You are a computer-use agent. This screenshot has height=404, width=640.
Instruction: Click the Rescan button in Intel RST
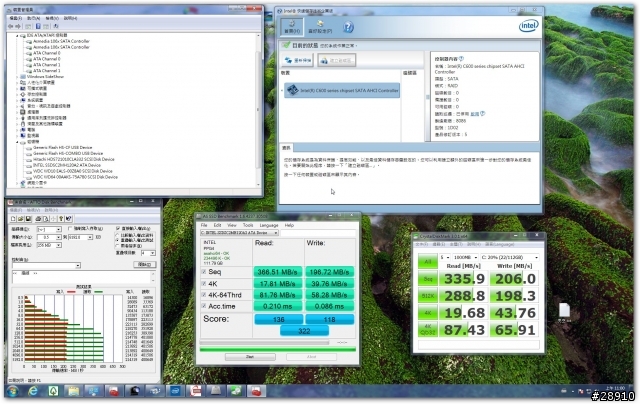(x=298, y=60)
